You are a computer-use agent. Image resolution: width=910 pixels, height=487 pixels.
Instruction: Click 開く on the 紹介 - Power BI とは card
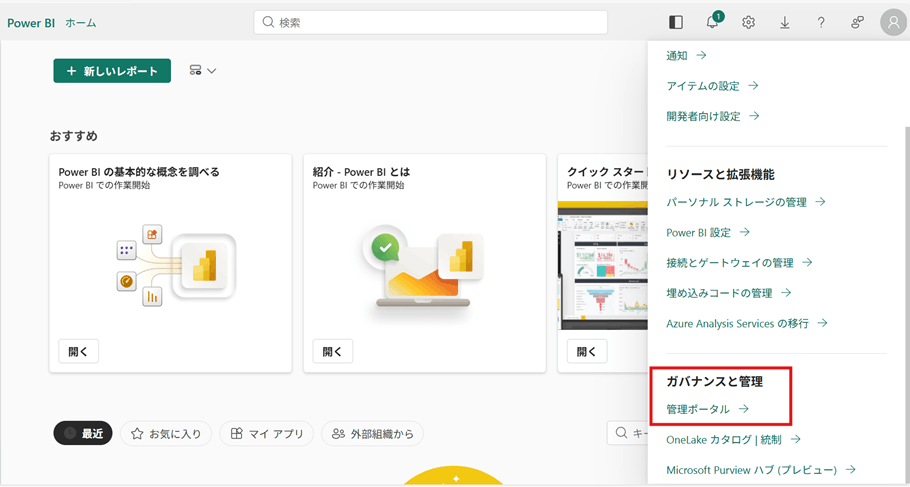coord(332,351)
